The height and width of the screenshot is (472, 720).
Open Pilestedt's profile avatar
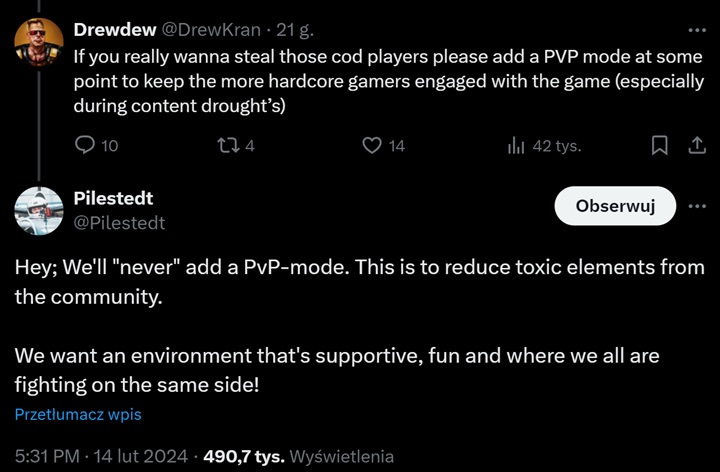click(40, 211)
